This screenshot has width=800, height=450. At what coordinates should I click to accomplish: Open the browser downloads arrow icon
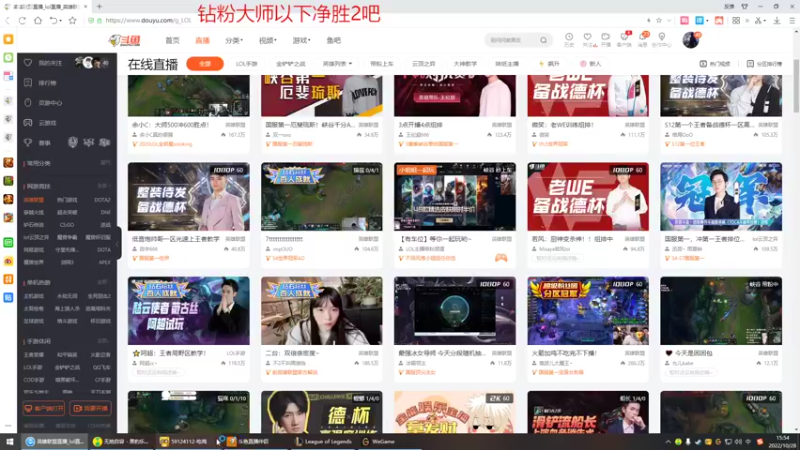click(x=777, y=20)
